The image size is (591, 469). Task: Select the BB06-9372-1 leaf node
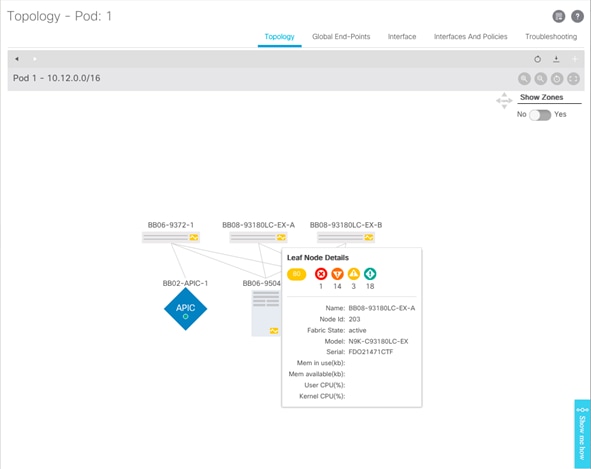[171, 237]
